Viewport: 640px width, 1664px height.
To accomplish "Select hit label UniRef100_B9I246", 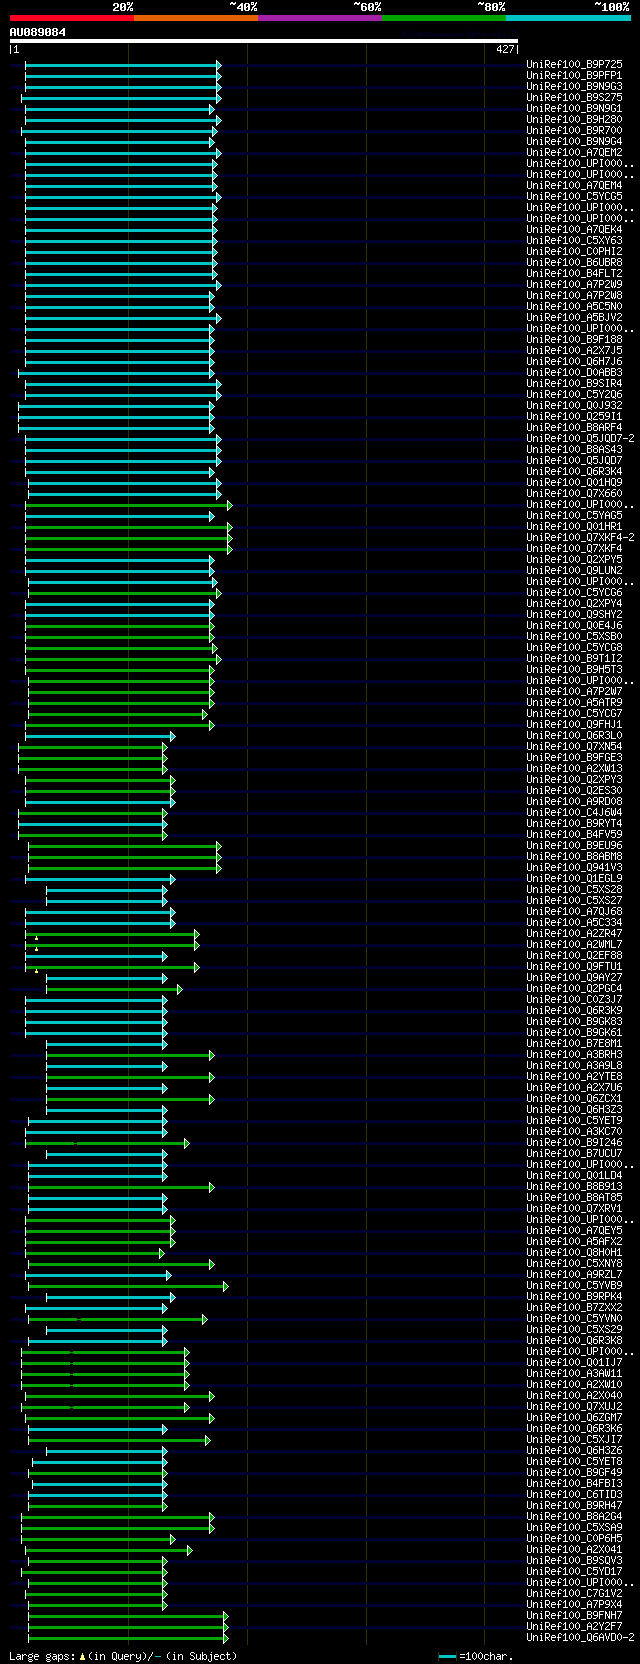I will tap(574, 1142).
